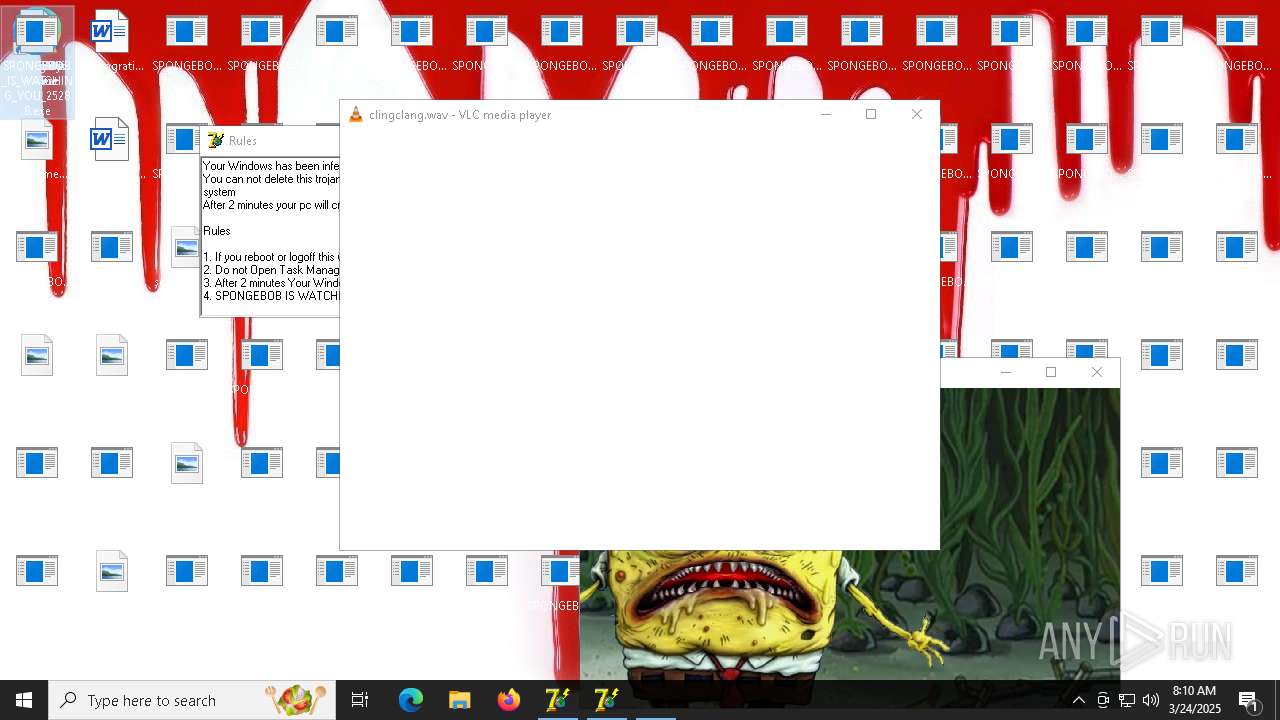Click the empty VLC video area
1280x720 pixels.
[x=640, y=338]
